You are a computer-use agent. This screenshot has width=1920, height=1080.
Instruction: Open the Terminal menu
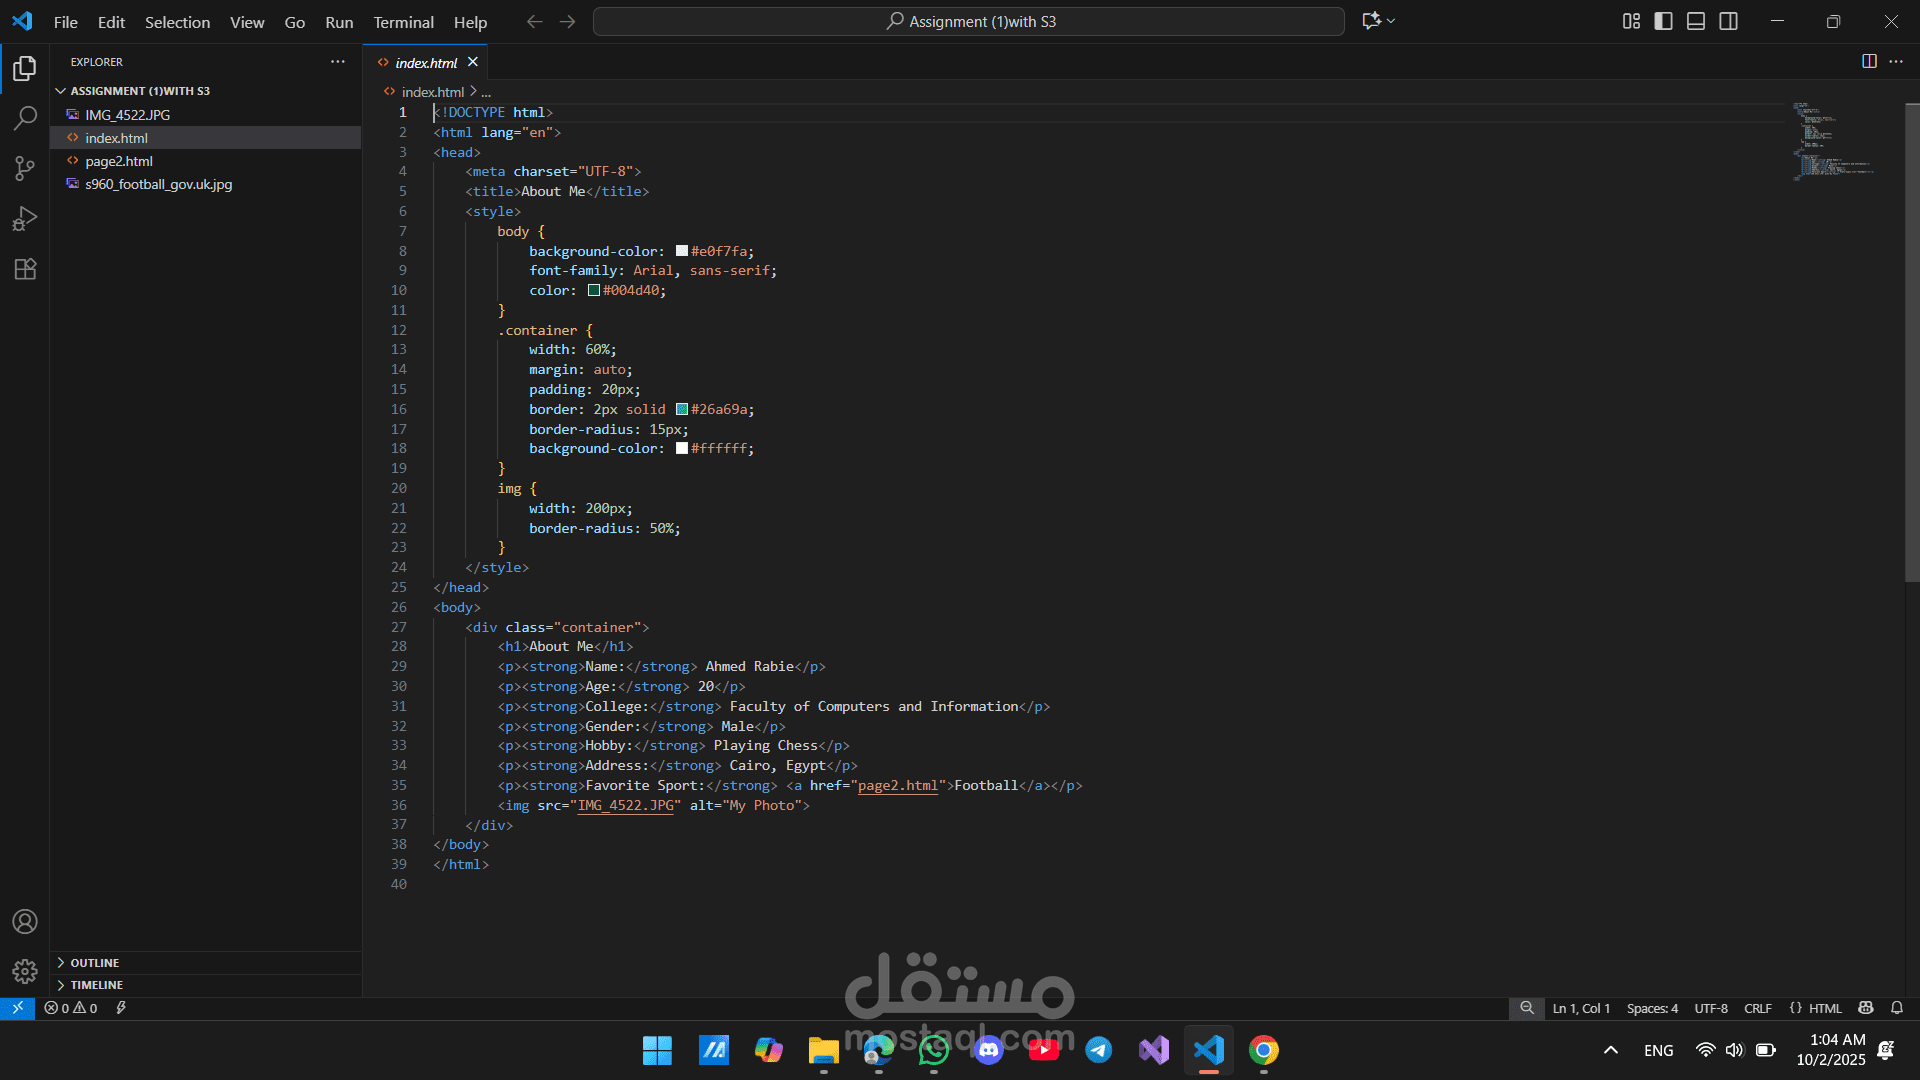click(x=403, y=22)
